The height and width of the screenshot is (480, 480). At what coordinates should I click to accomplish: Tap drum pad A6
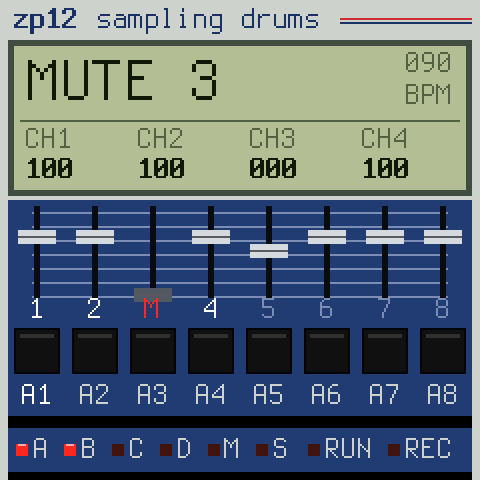point(327,351)
